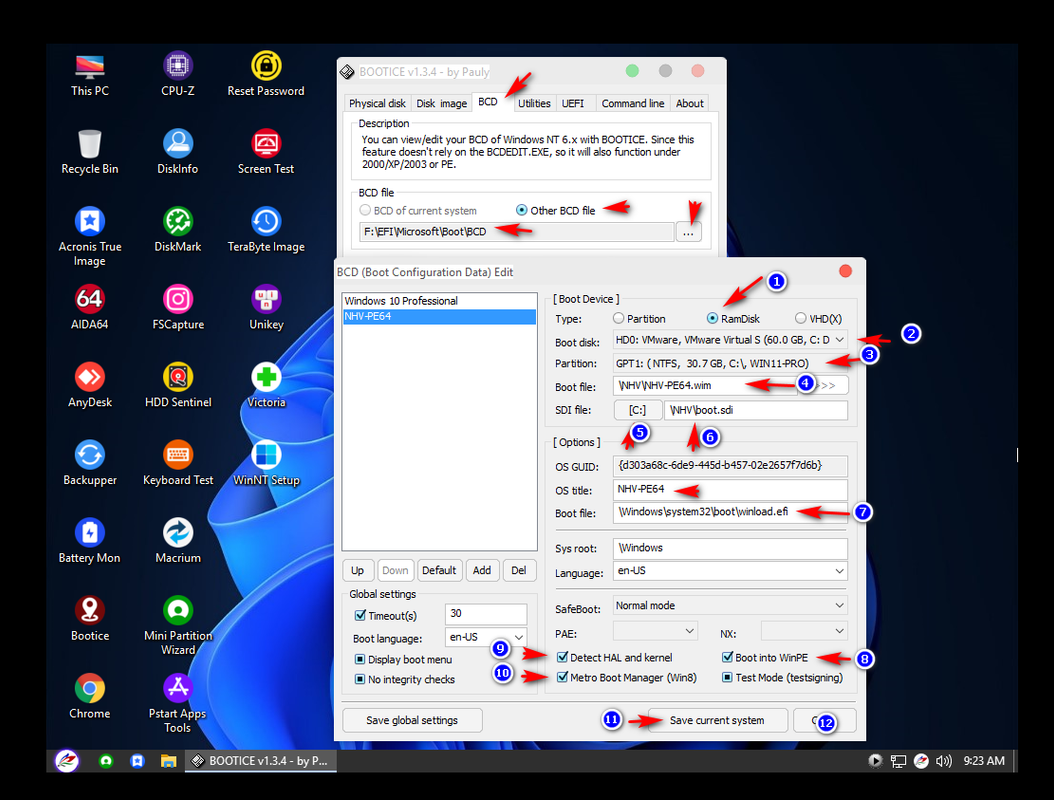Open Chrome desktop icon

(89, 697)
